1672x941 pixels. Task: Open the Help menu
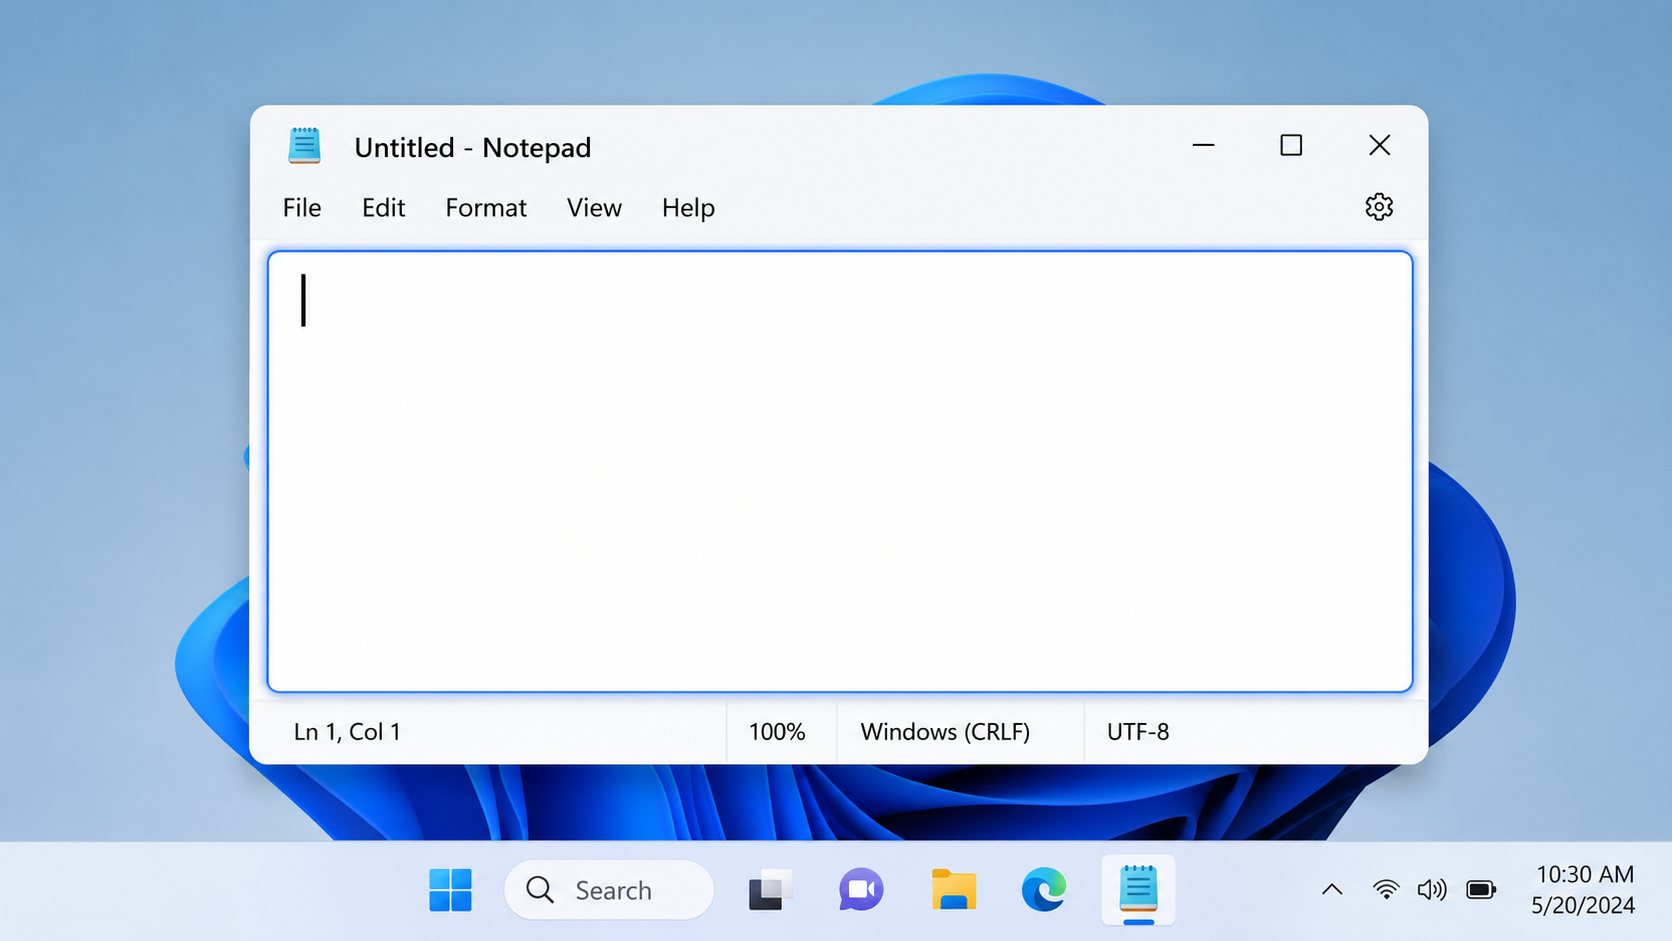[688, 208]
